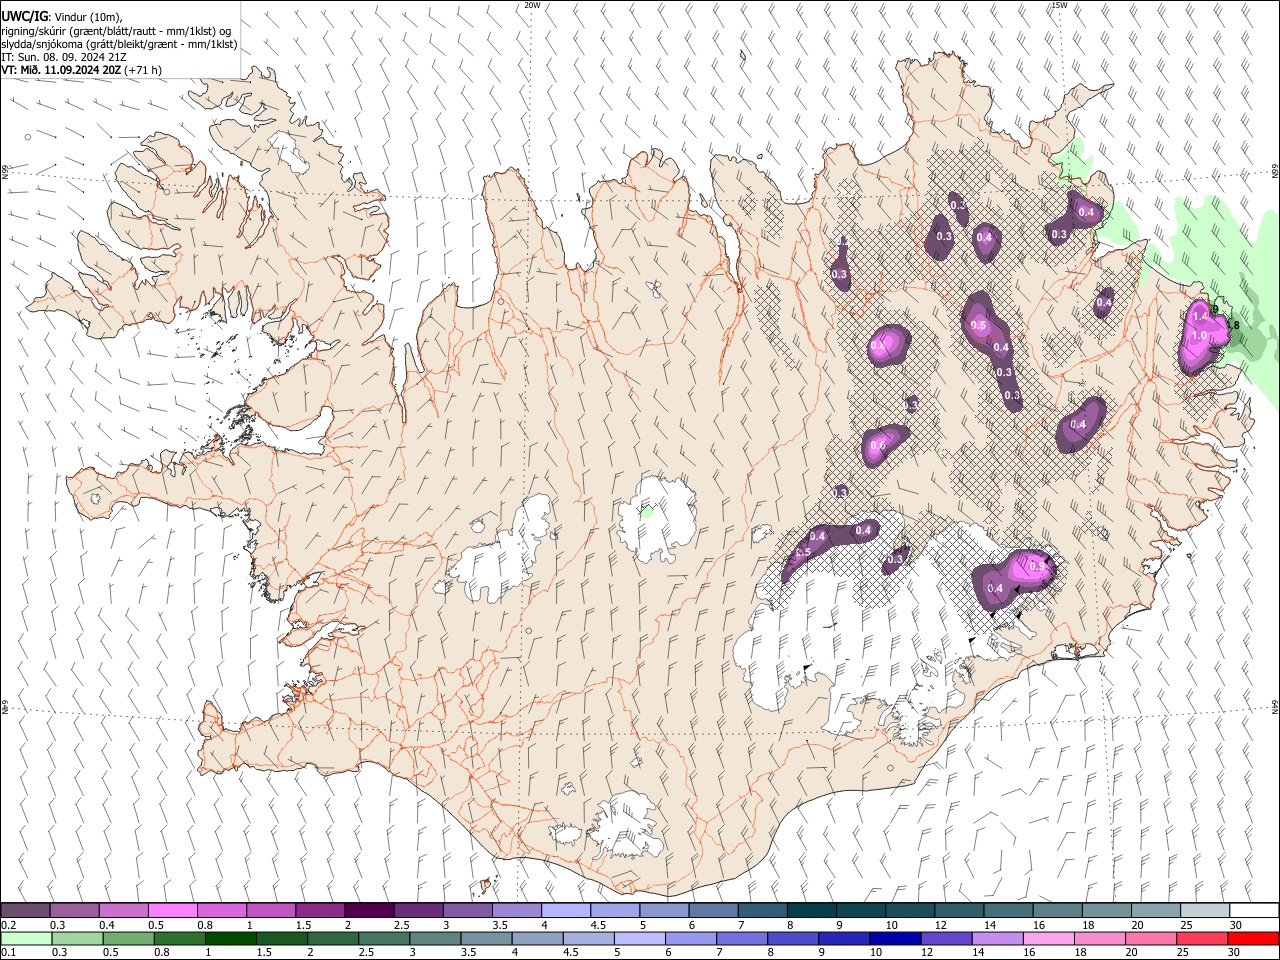Click the '3.5' label under the upper legend row
The width and height of the screenshot is (1280, 960).
(x=501, y=925)
